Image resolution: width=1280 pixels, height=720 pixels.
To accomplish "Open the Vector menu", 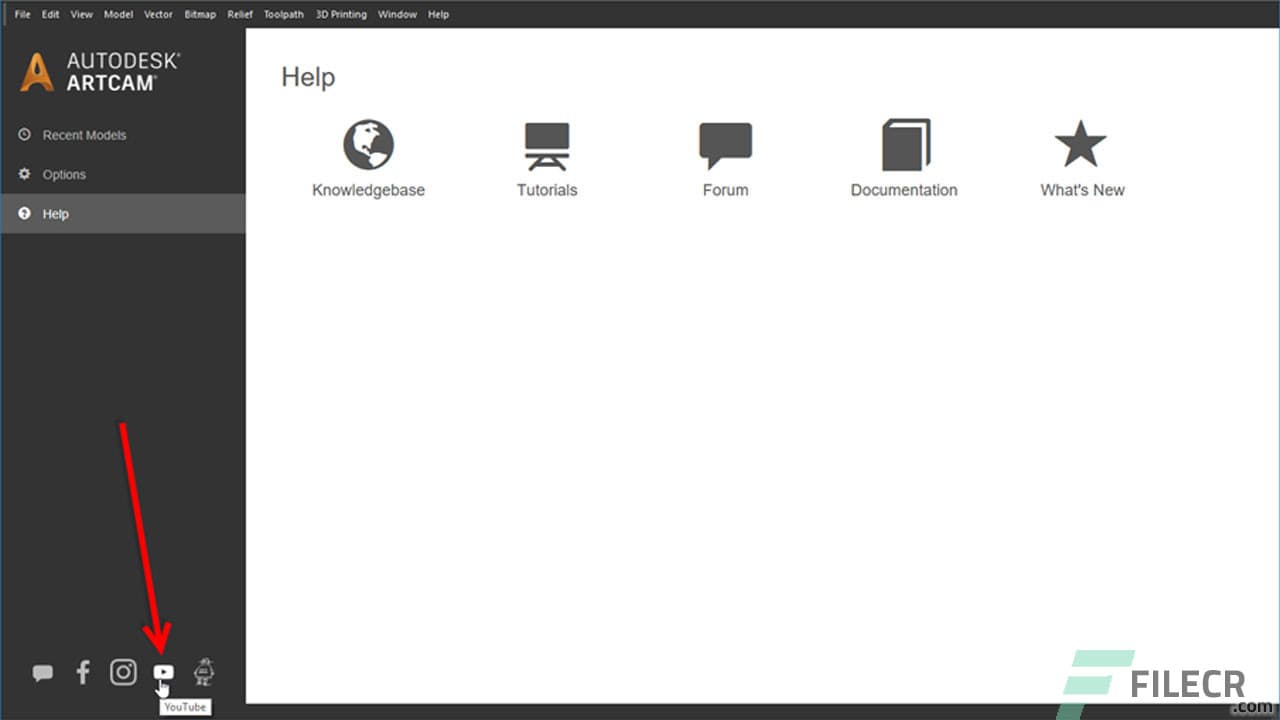I will tap(157, 14).
